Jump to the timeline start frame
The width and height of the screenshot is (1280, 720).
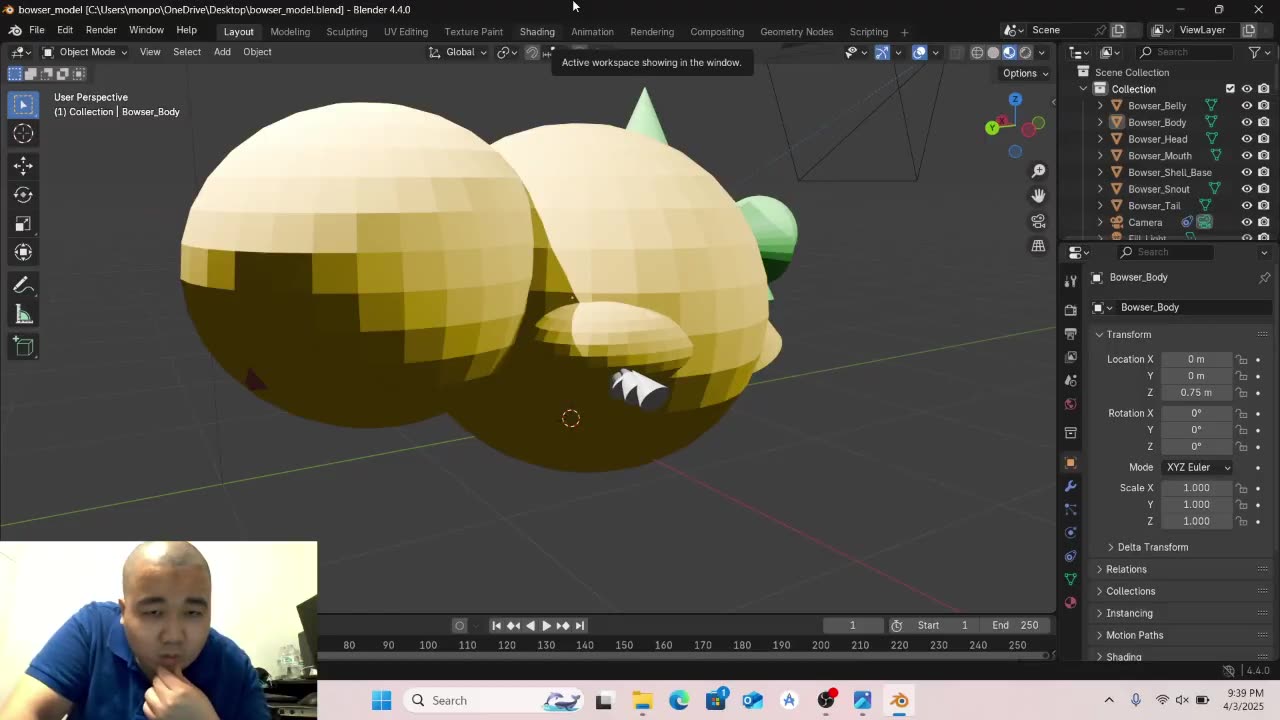[496, 625]
